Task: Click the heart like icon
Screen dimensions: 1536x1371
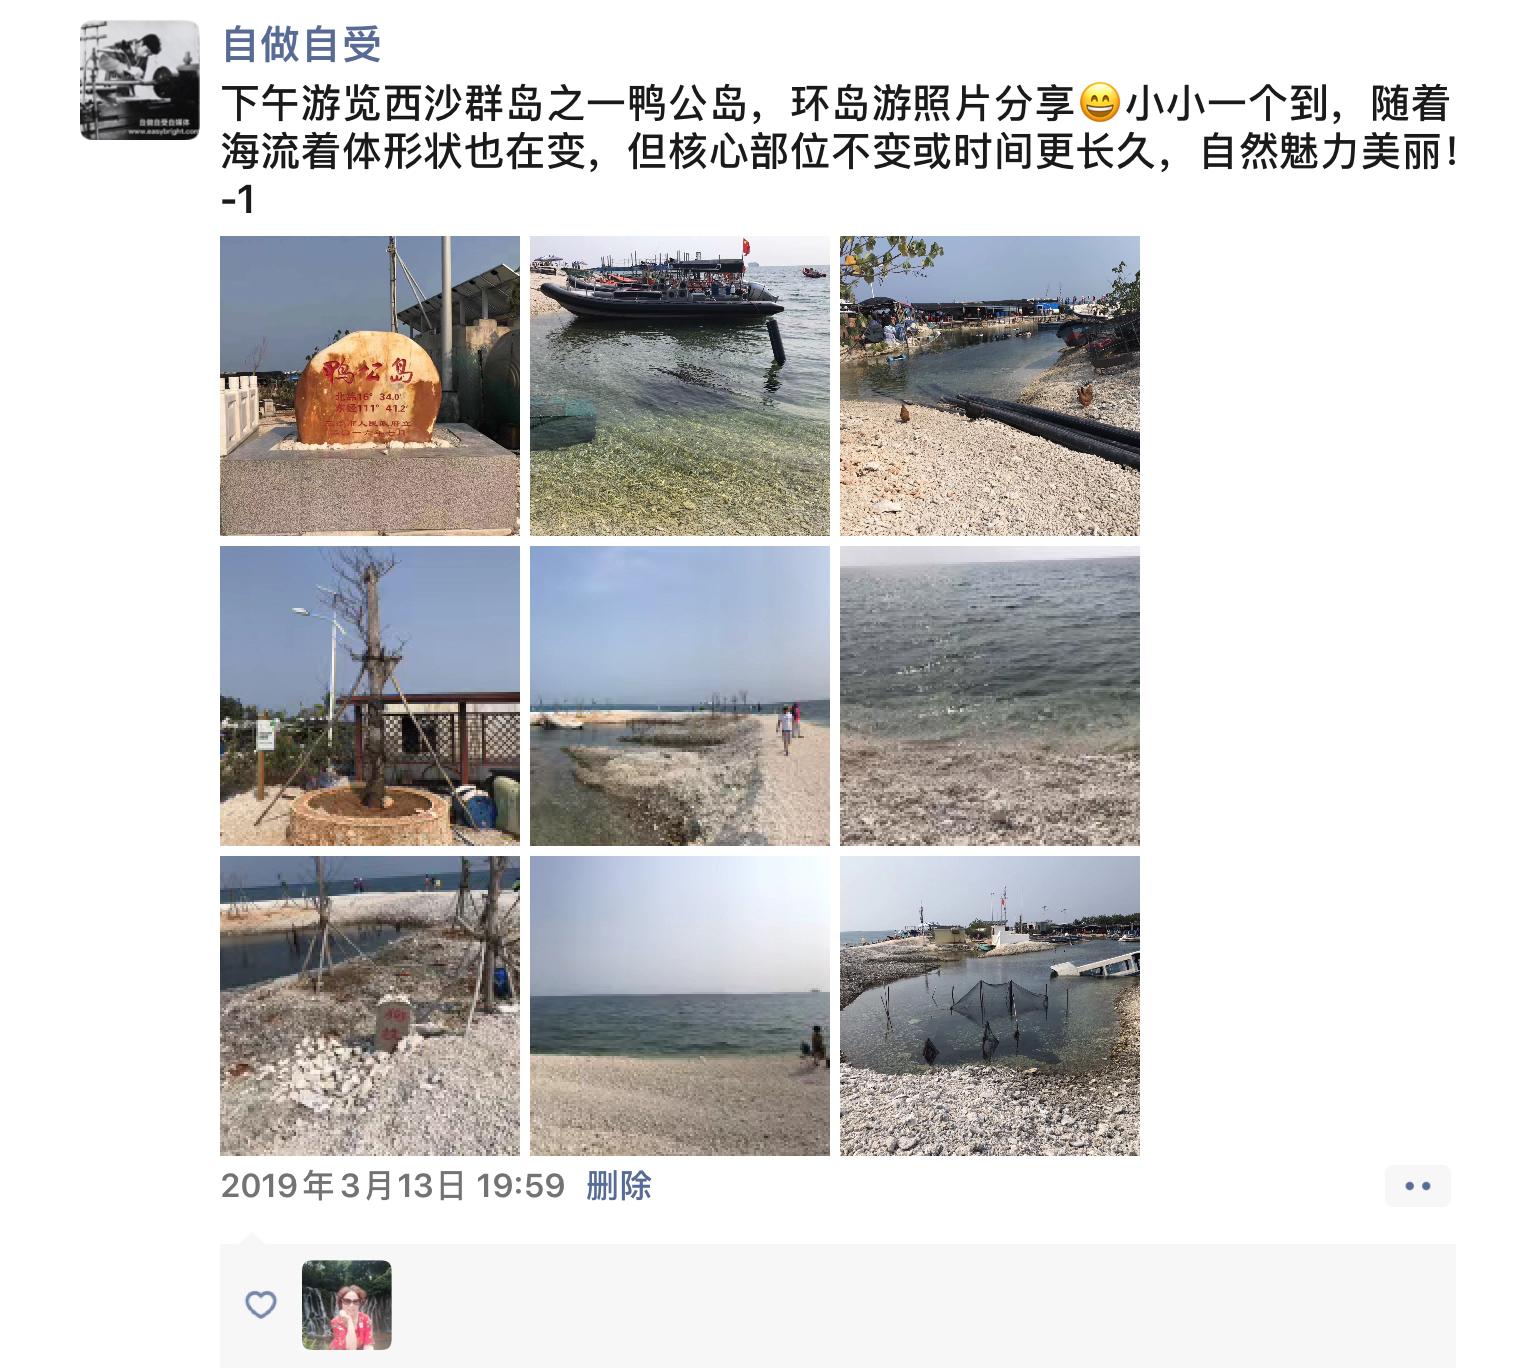Action: [261, 1304]
